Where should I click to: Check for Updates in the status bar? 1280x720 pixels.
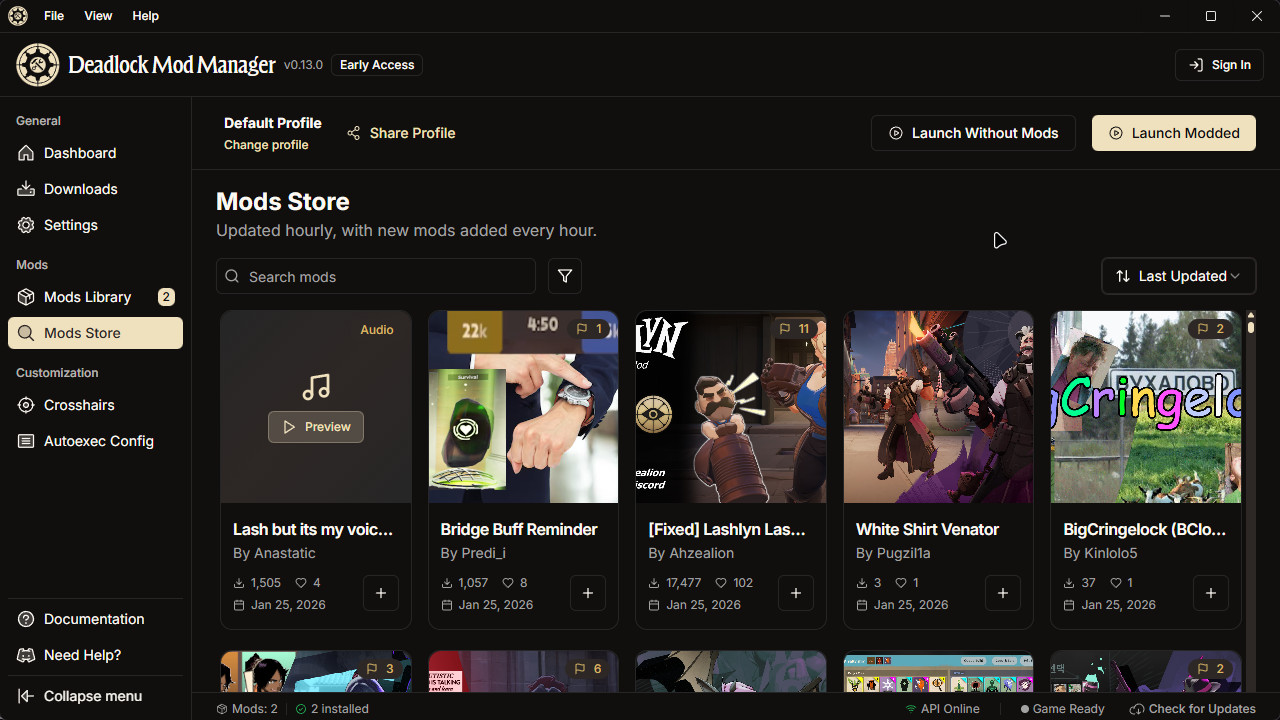pyautogui.click(x=1192, y=708)
